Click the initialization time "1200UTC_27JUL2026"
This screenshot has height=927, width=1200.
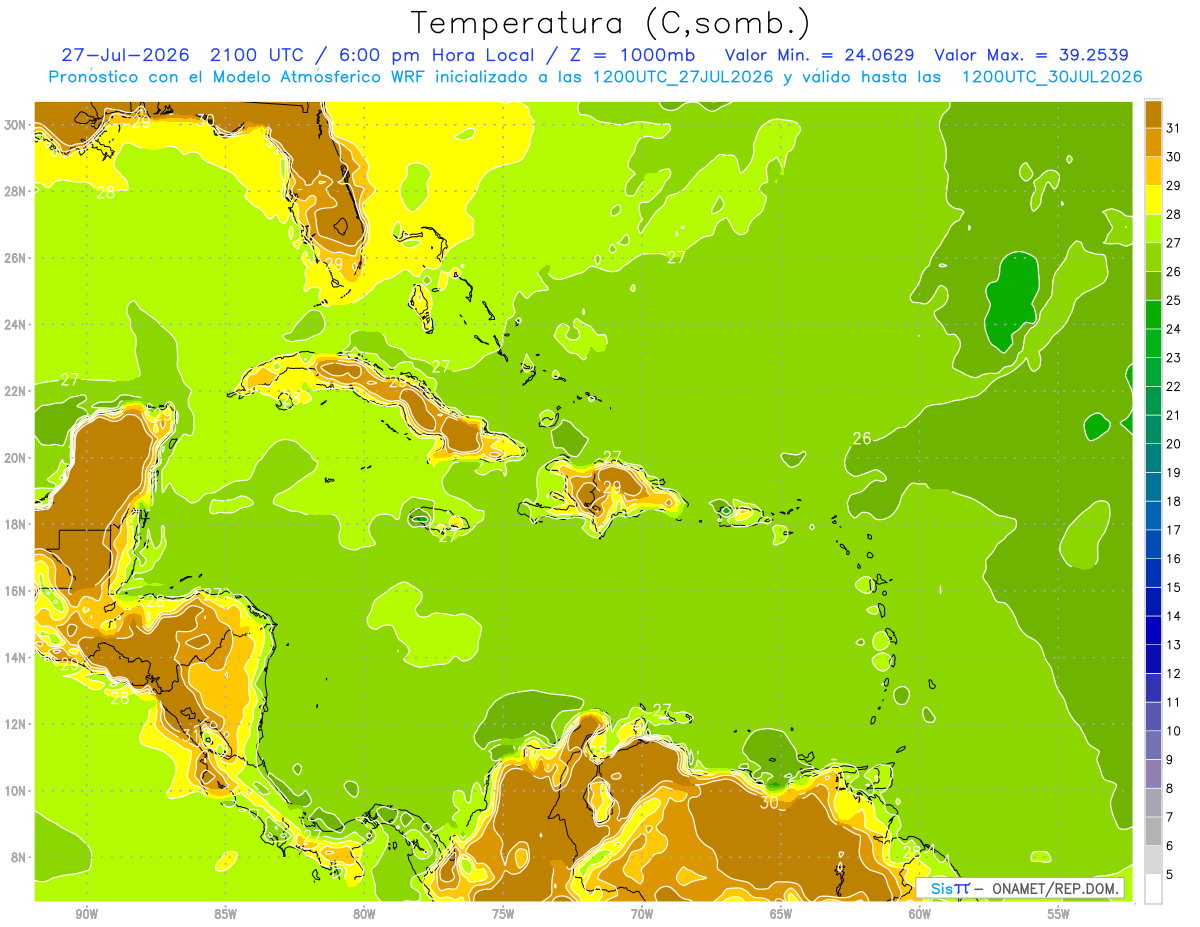(x=685, y=77)
